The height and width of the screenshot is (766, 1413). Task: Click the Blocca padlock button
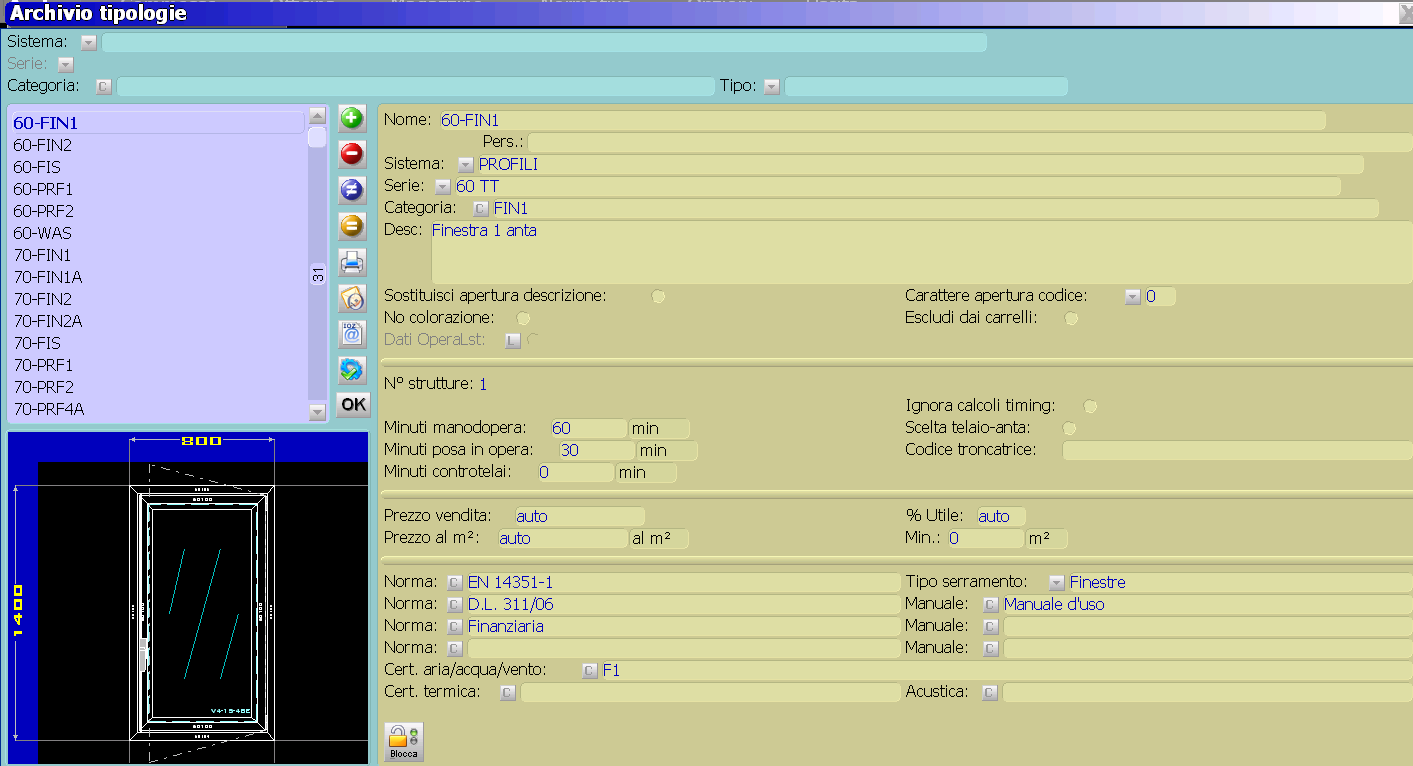pyautogui.click(x=404, y=742)
